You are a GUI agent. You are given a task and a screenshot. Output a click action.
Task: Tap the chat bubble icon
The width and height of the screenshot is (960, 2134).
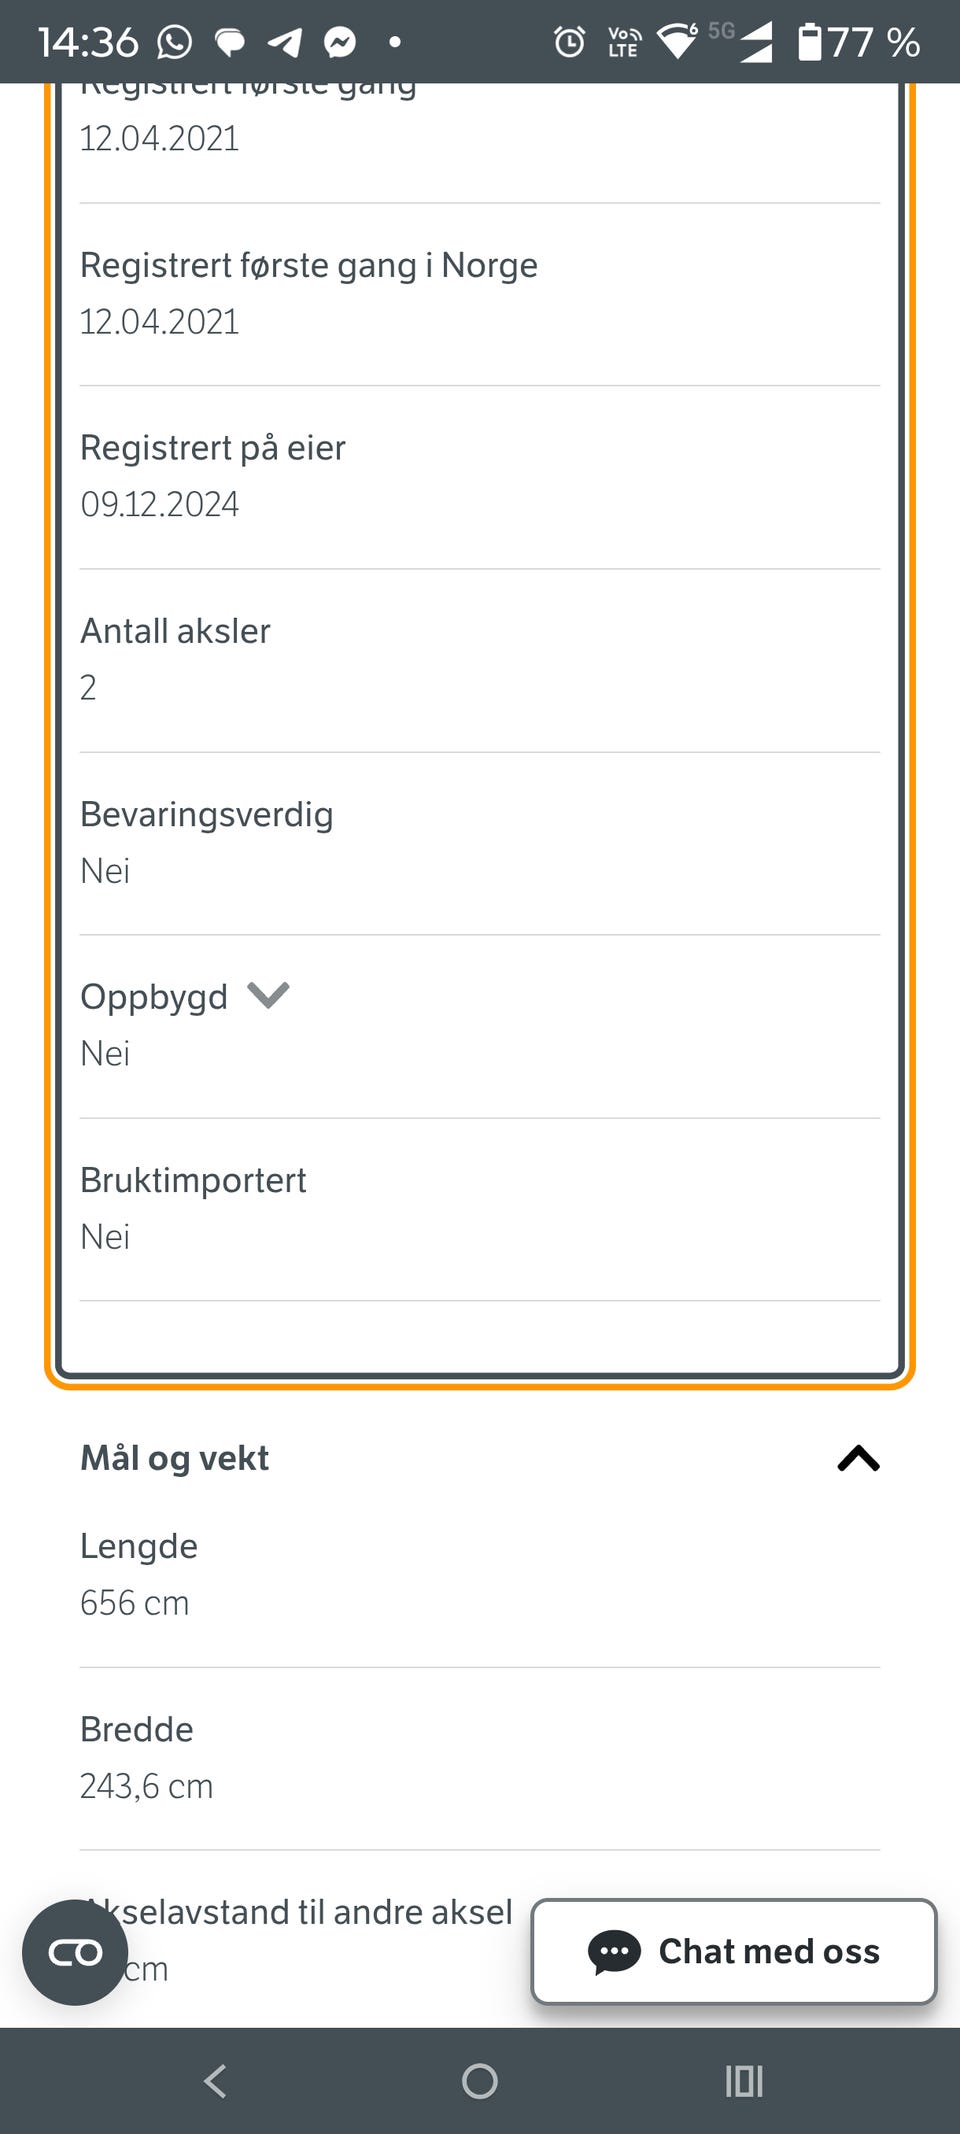614,1952
